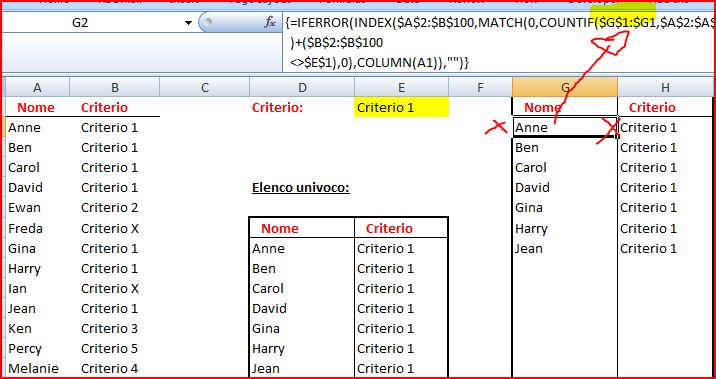The width and height of the screenshot is (716, 379).
Task: Click 'Ben' in column D table
Action: 264,268
